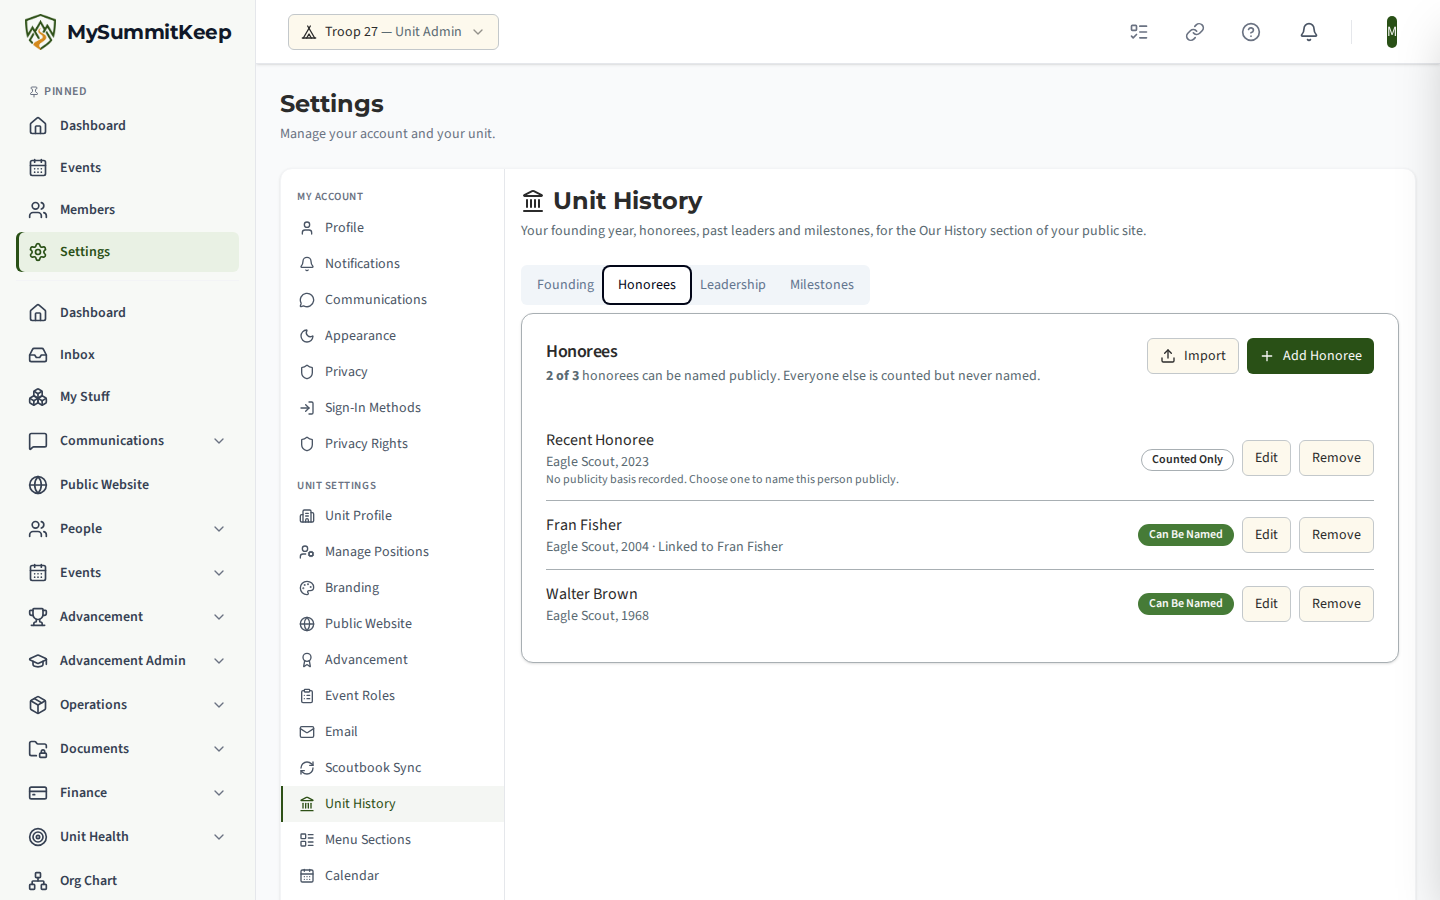
Task: Click the Inbox tray icon in sidebar
Action: click(x=38, y=355)
